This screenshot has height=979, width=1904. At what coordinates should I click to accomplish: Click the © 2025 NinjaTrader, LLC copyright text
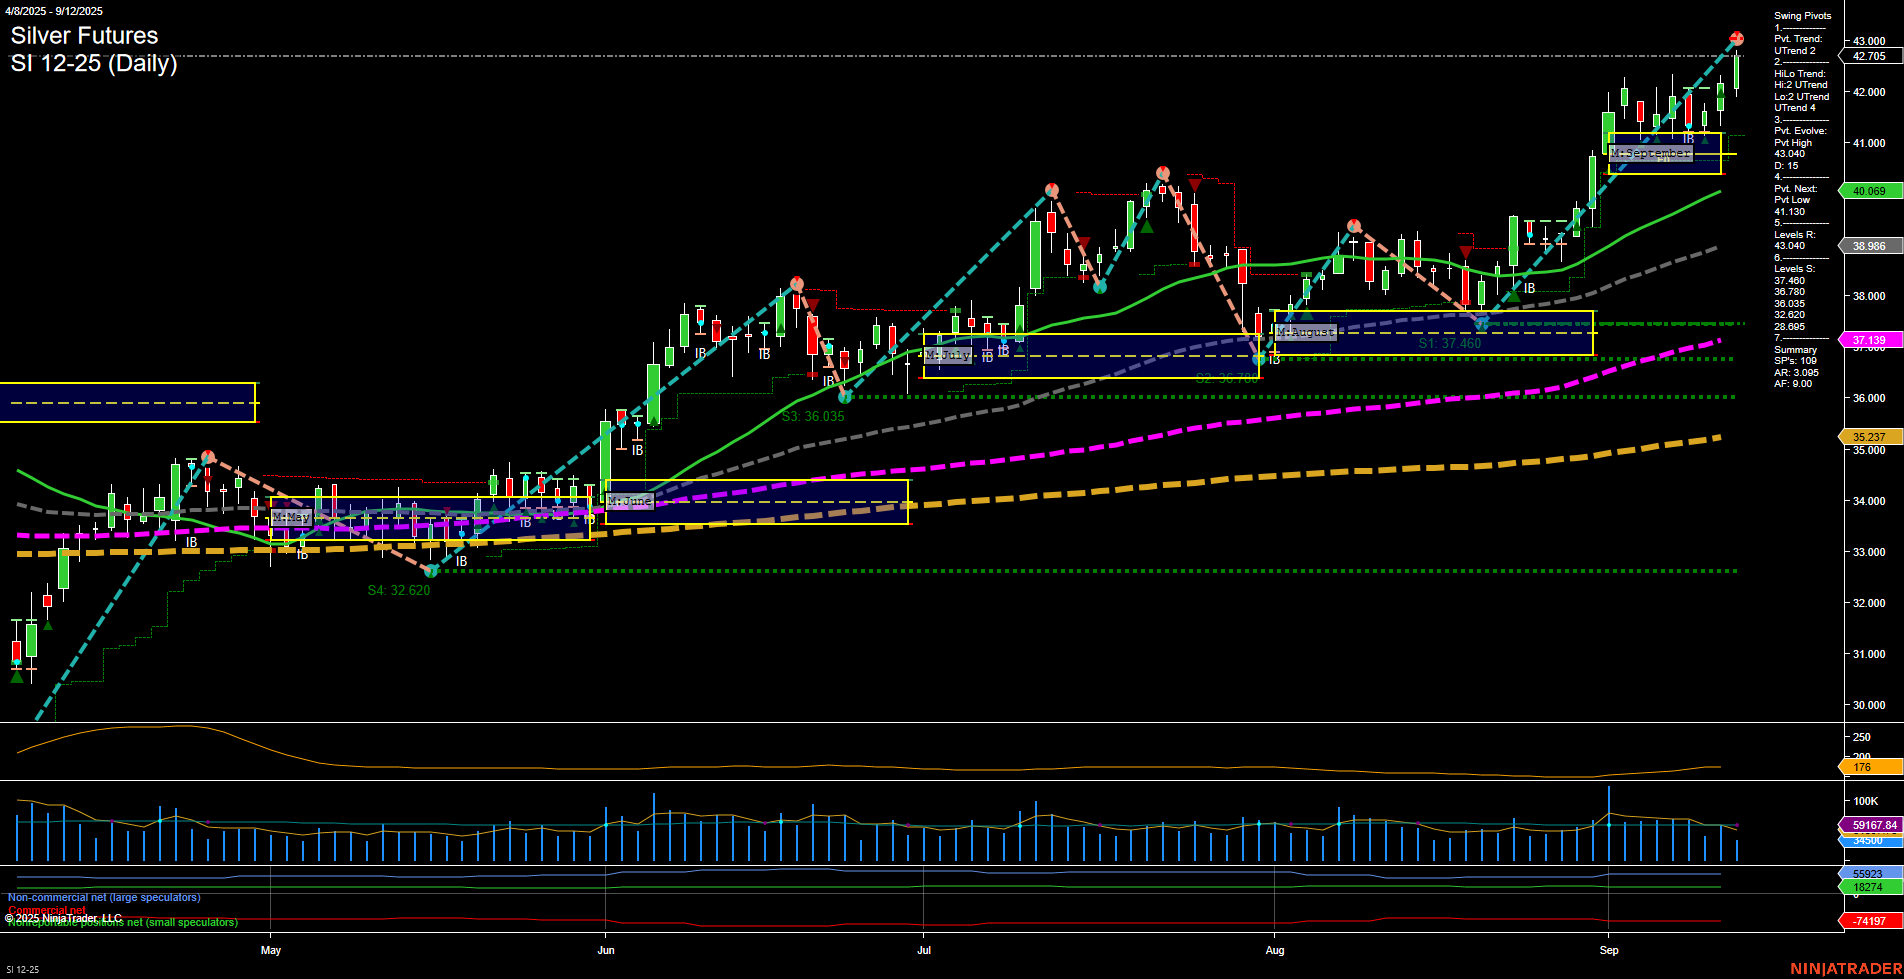point(62,917)
